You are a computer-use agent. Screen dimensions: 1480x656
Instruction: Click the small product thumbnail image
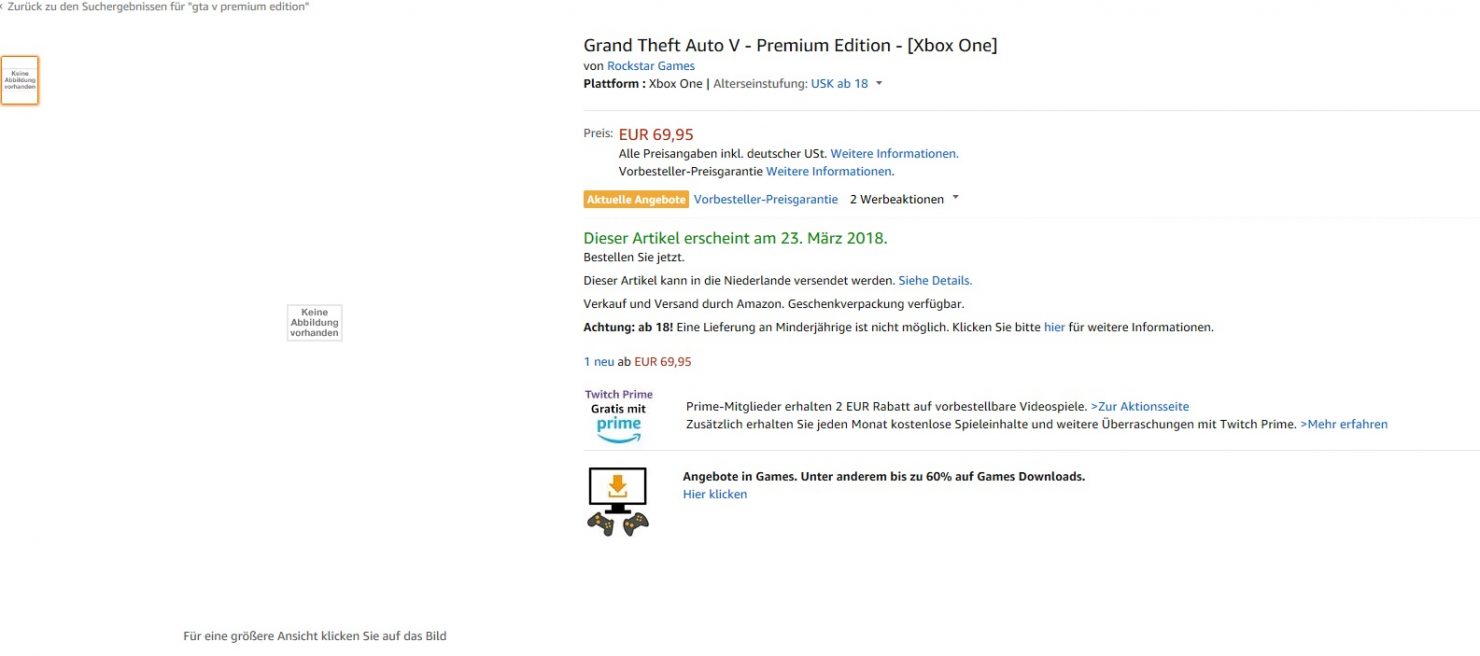tap(20, 80)
